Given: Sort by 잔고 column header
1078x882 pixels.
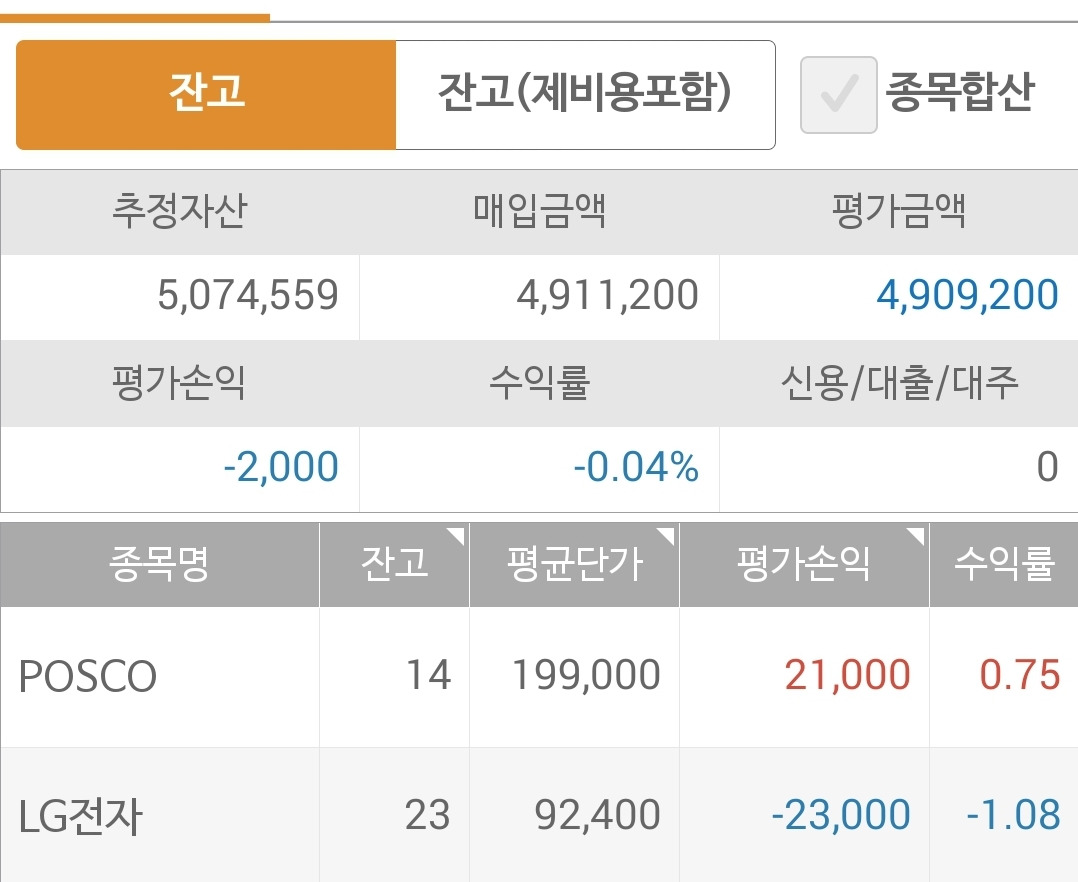Looking at the screenshot, I should pos(394,564).
